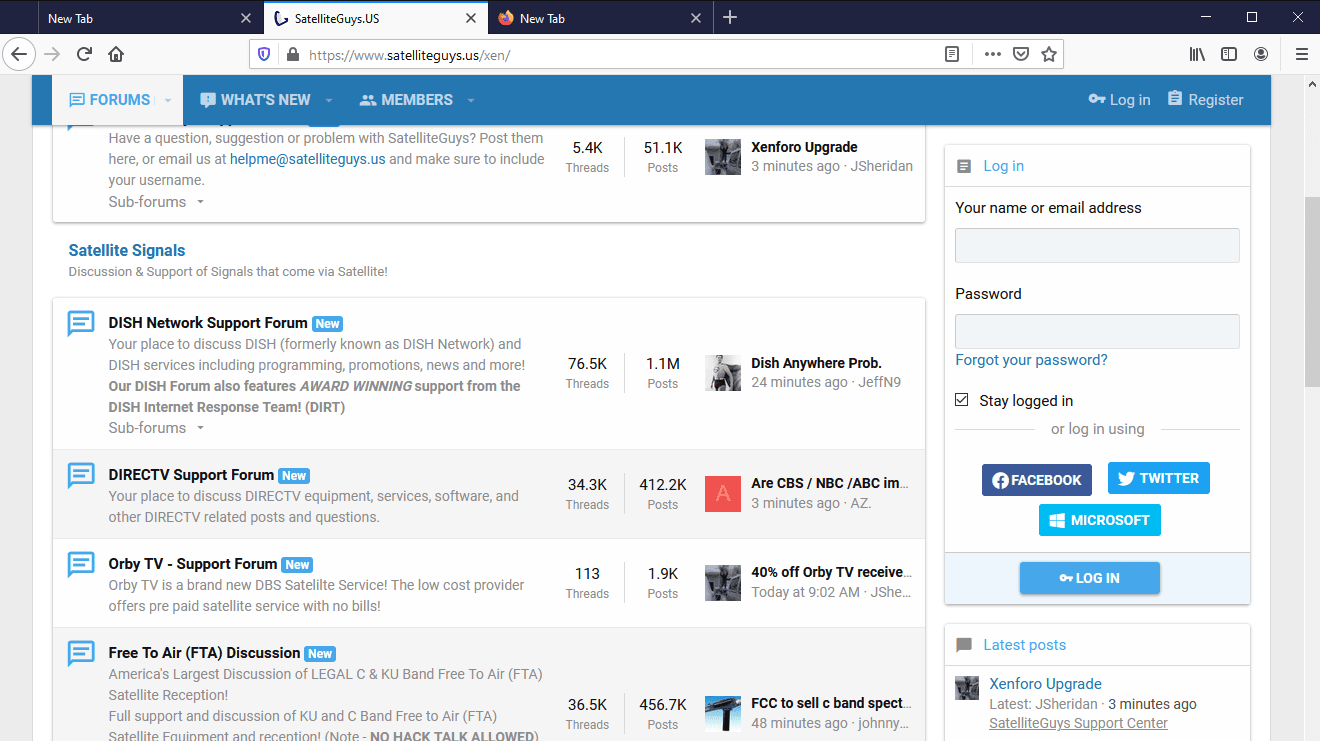The width and height of the screenshot is (1320, 741).
Task: Click the browser address bar URL
Action: tap(410, 55)
